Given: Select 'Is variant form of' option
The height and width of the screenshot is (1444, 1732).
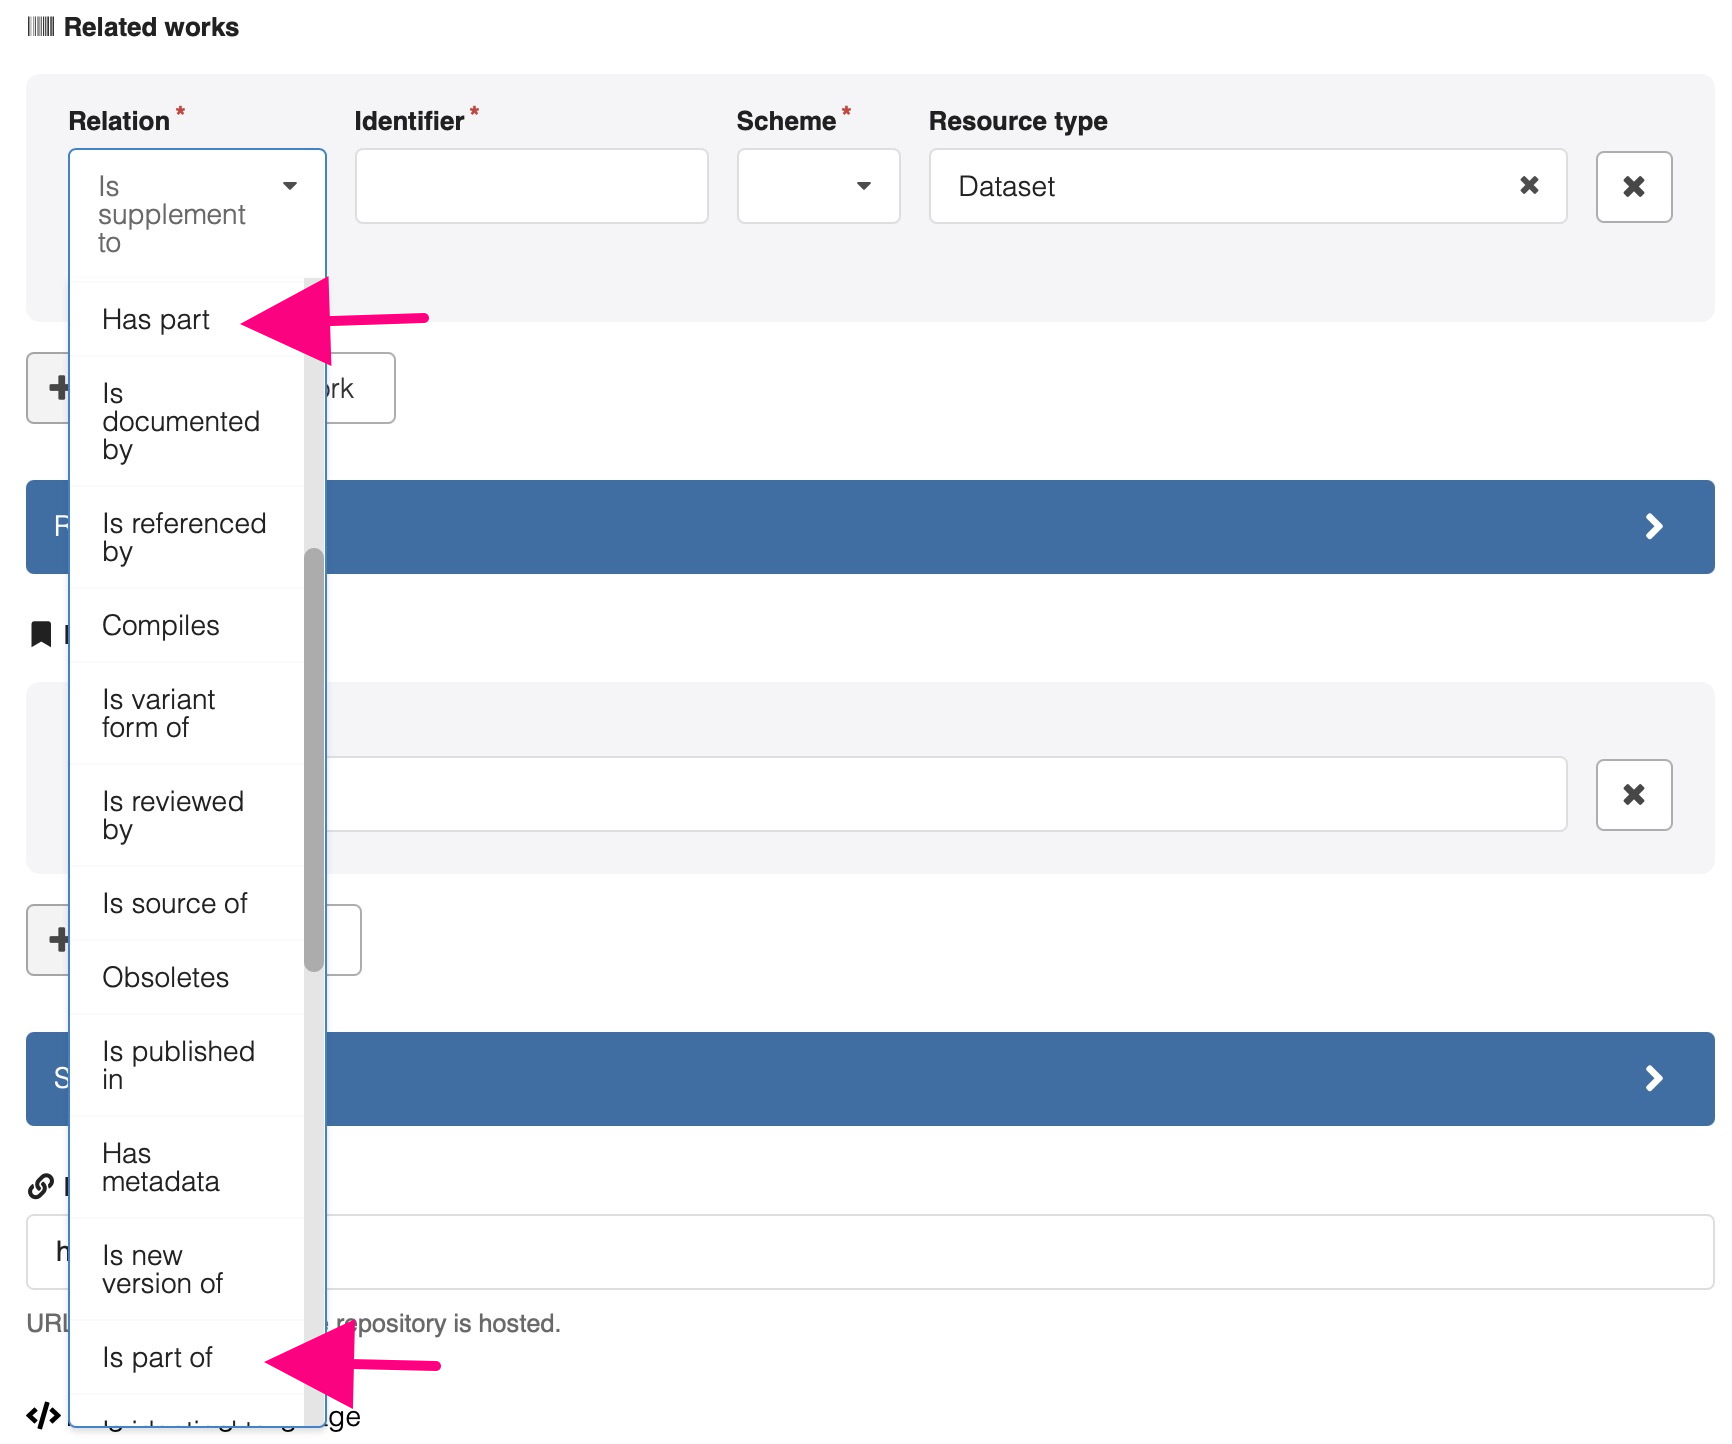Looking at the screenshot, I should [x=159, y=713].
